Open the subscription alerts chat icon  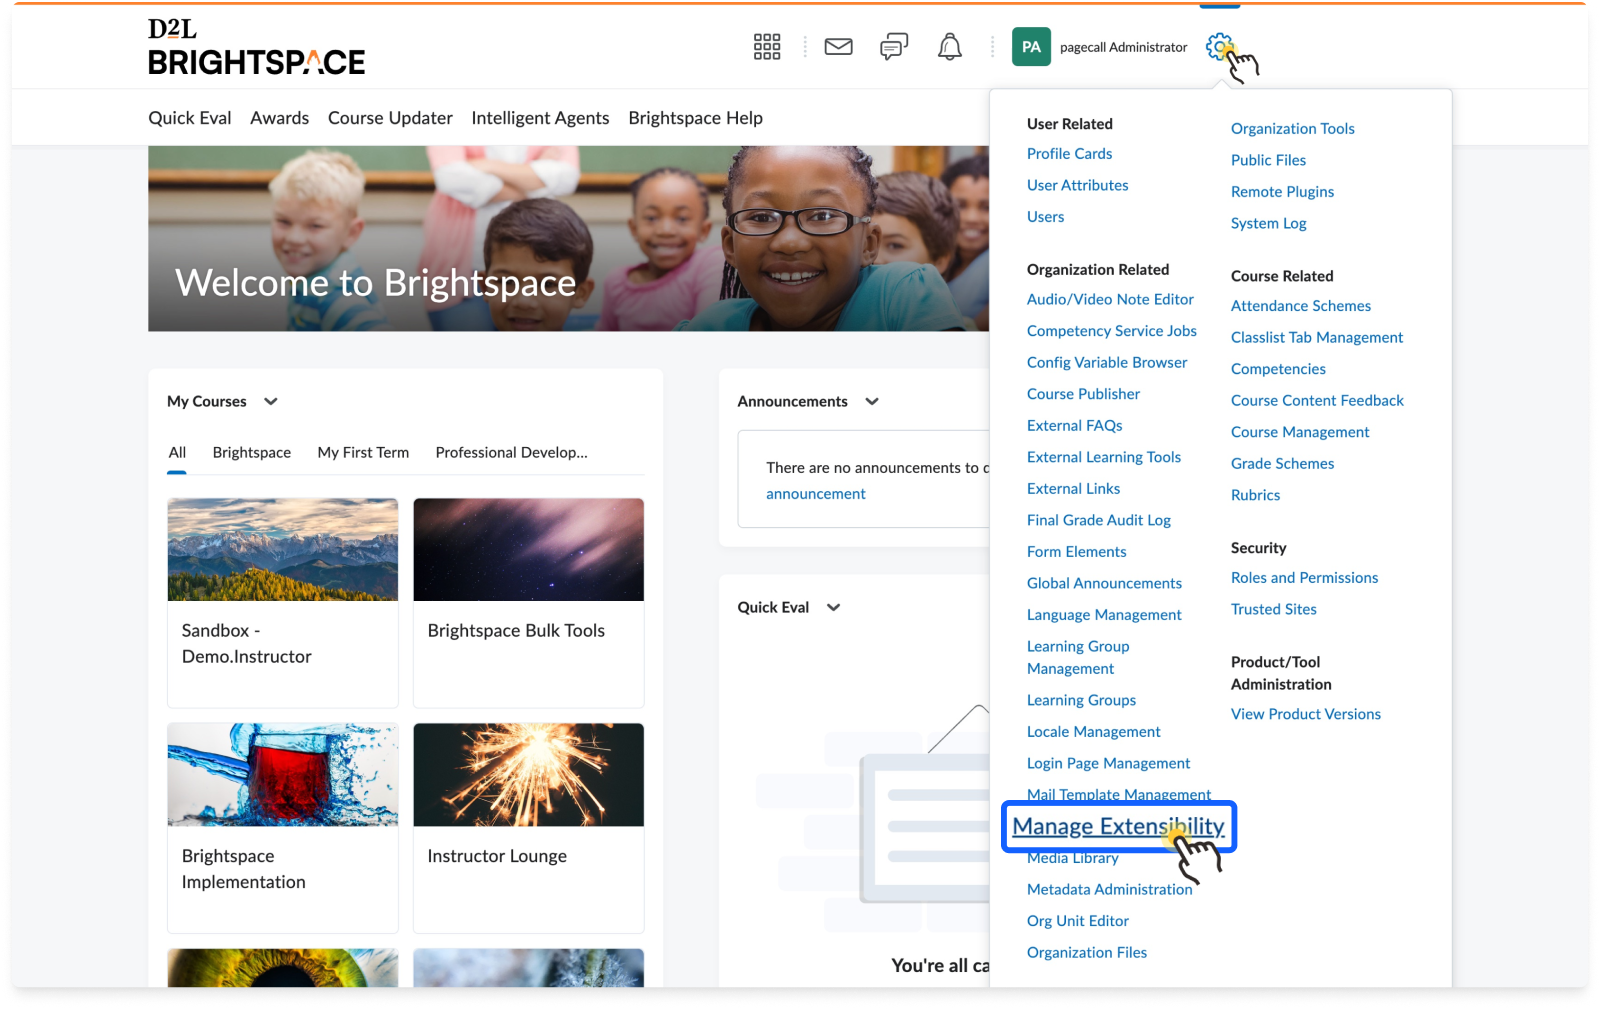(x=894, y=47)
